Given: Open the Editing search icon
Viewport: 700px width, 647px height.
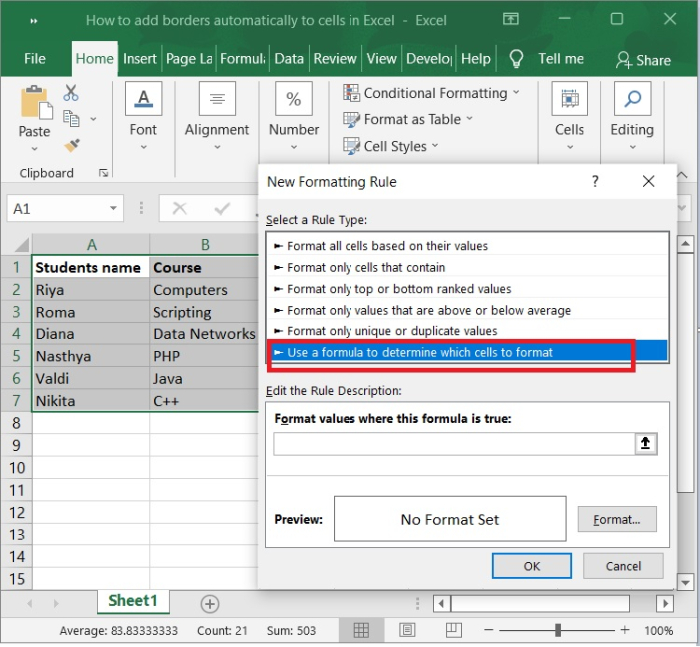Looking at the screenshot, I should click(x=632, y=100).
